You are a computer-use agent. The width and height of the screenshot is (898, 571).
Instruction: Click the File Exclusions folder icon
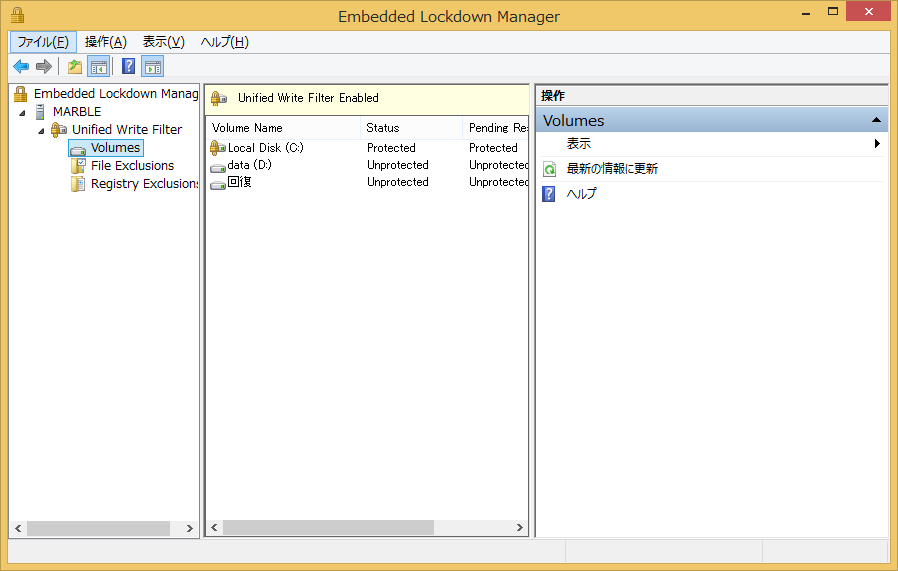click(78, 166)
